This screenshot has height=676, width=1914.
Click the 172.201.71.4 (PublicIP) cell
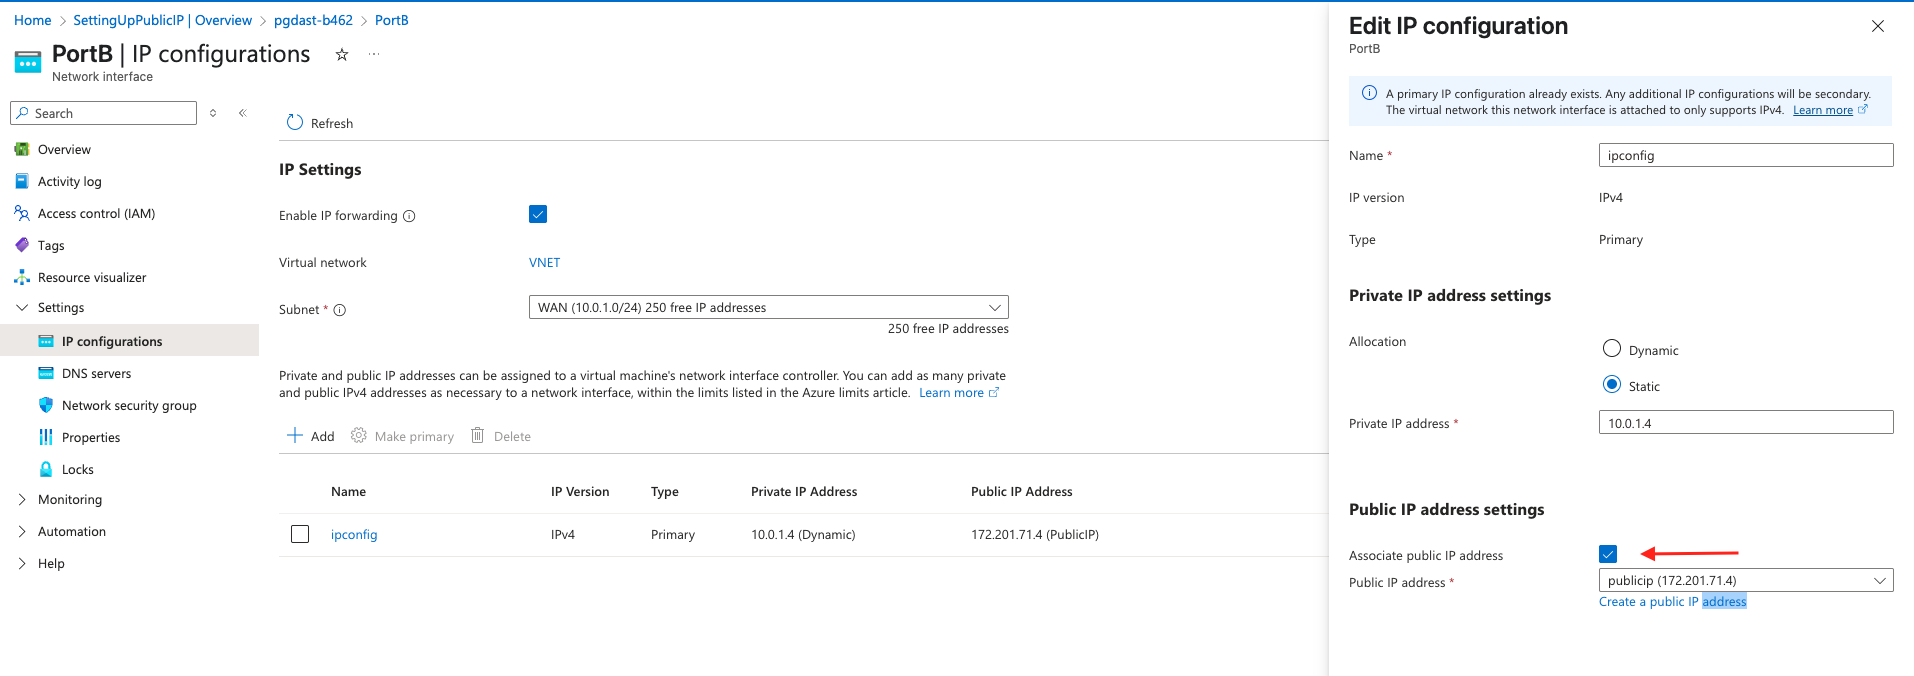(x=1035, y=535)
